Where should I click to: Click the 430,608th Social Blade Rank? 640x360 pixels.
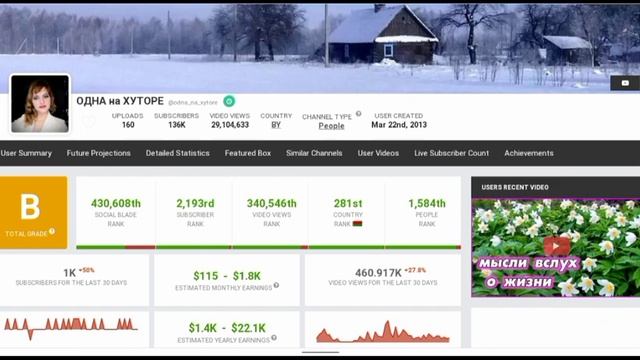(x=116, y=203)
